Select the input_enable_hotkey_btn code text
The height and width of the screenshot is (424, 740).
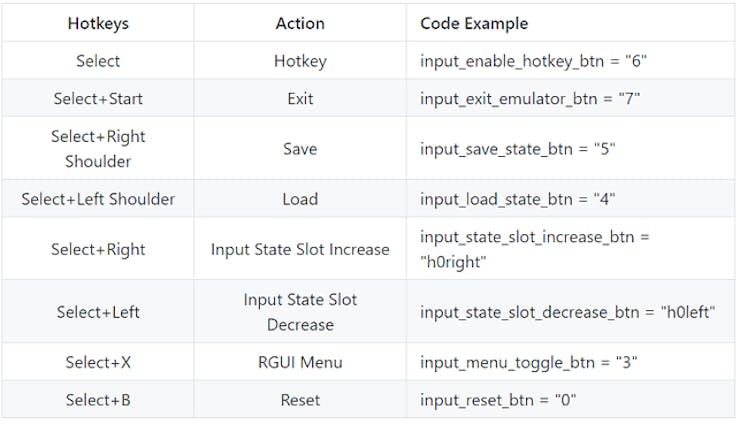533,61
